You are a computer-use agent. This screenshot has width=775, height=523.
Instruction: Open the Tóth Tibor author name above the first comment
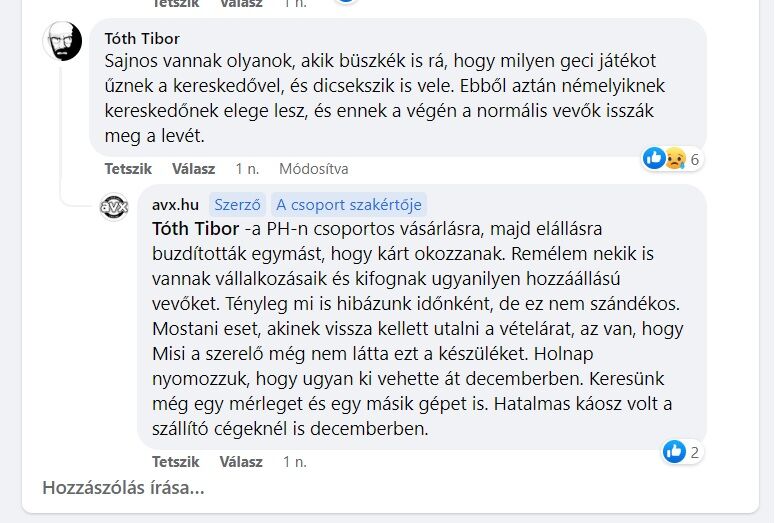click(x=142, y=38)
